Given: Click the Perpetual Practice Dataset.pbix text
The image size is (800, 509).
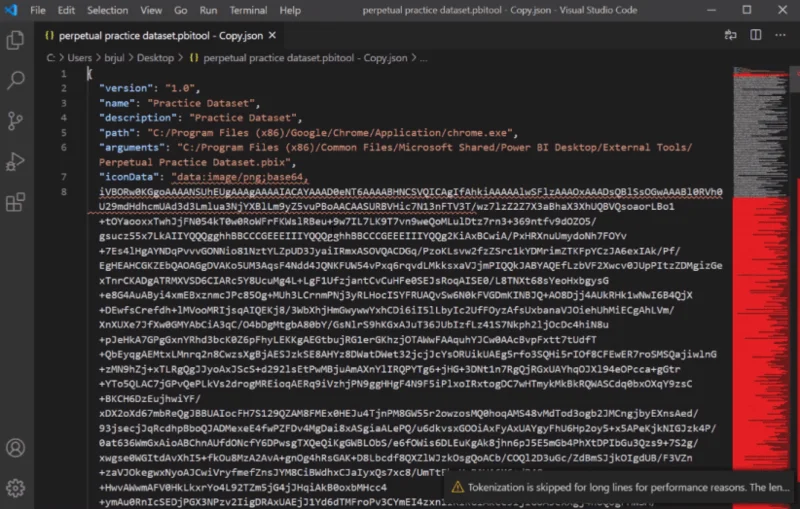Looking at the screenshot, I should [x=194, y=162].
